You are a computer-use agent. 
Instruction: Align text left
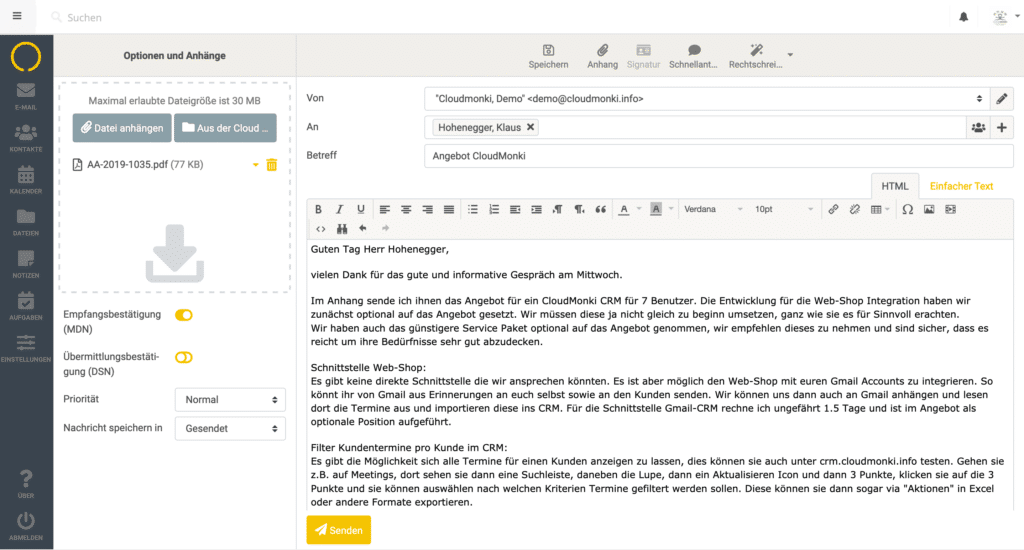point(385,210)
